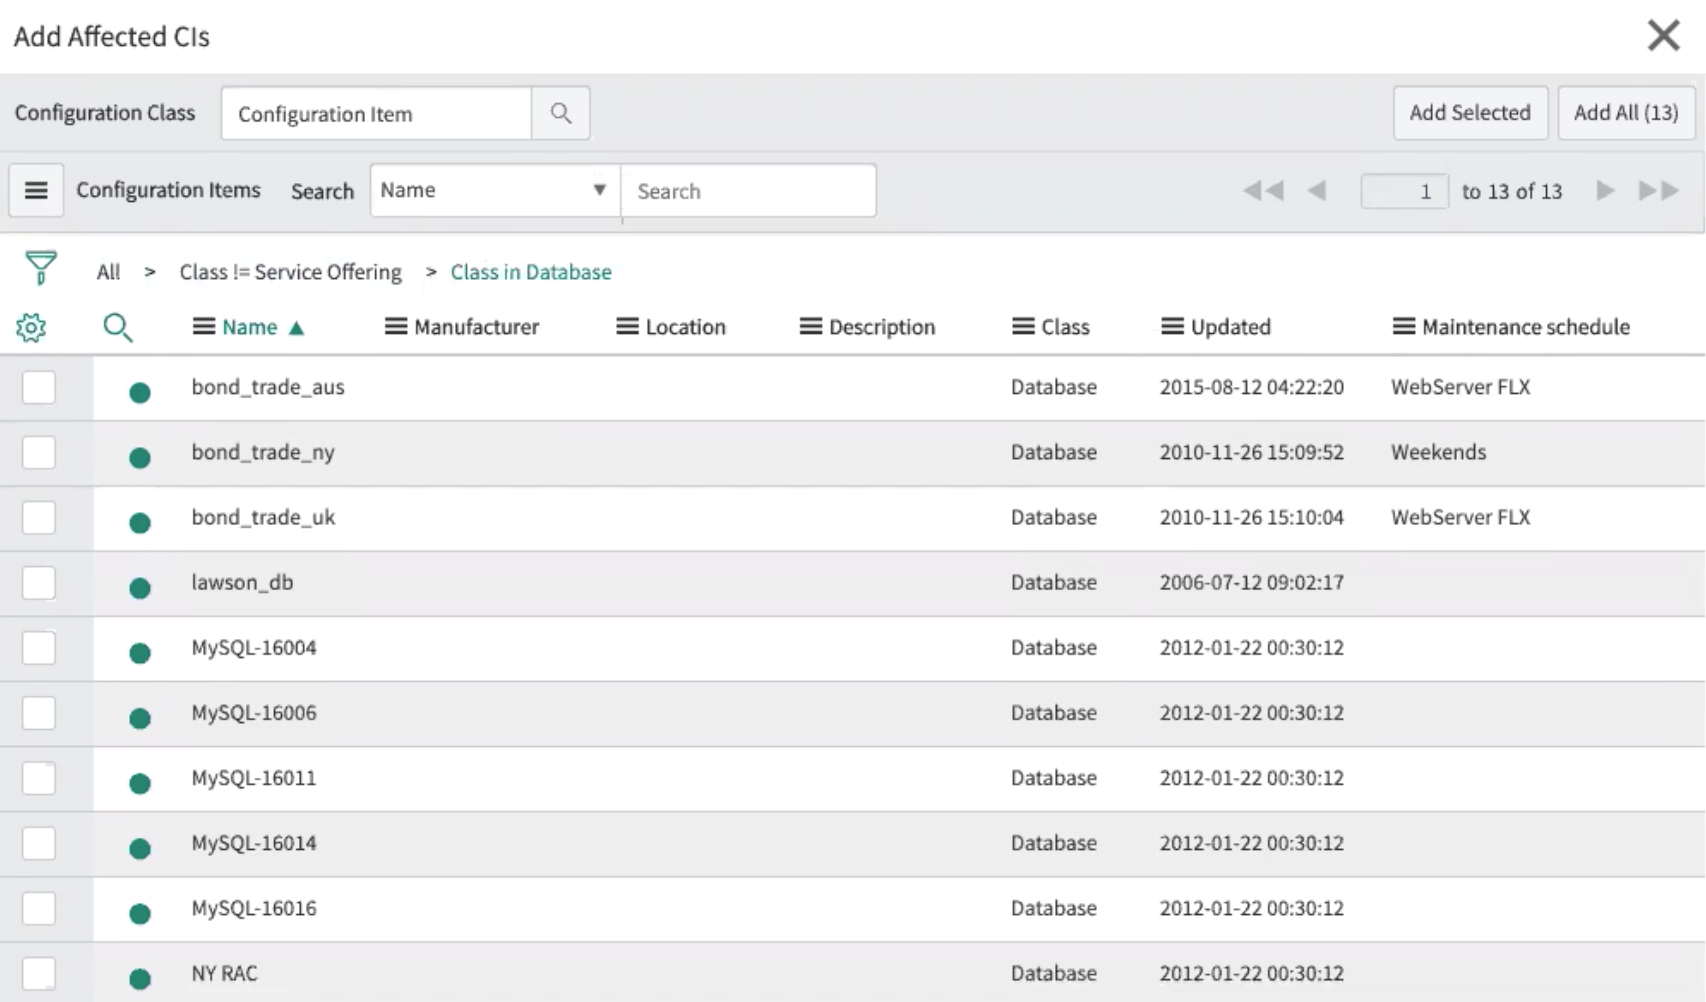
Task: Click the NY RAC name cell
Action: (224, 973)
